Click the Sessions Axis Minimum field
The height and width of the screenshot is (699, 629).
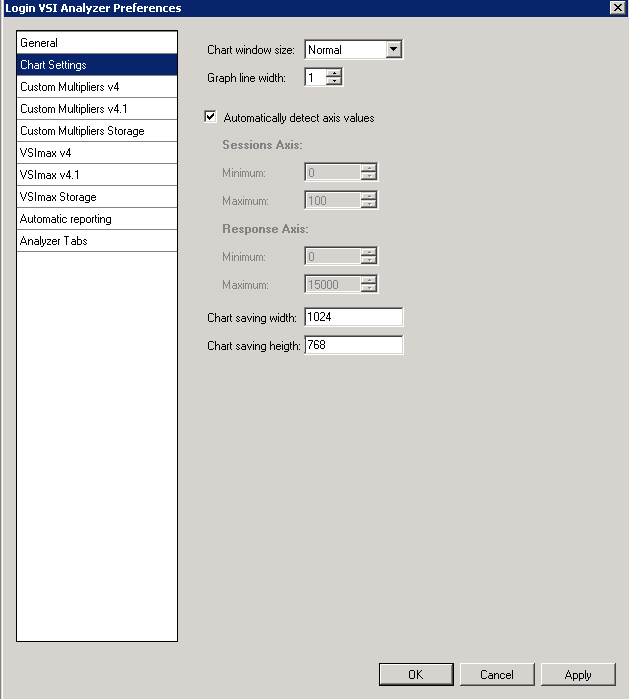[333, 172]
